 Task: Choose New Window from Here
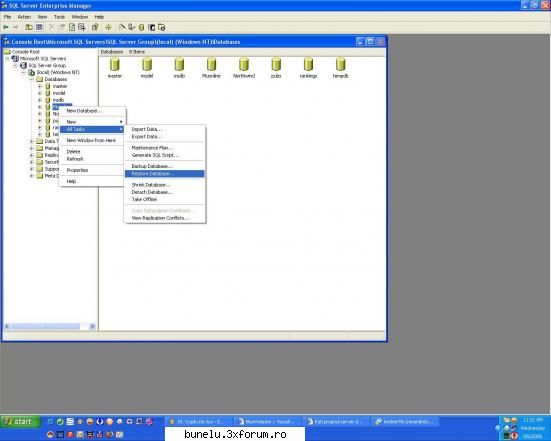point(92,140)
